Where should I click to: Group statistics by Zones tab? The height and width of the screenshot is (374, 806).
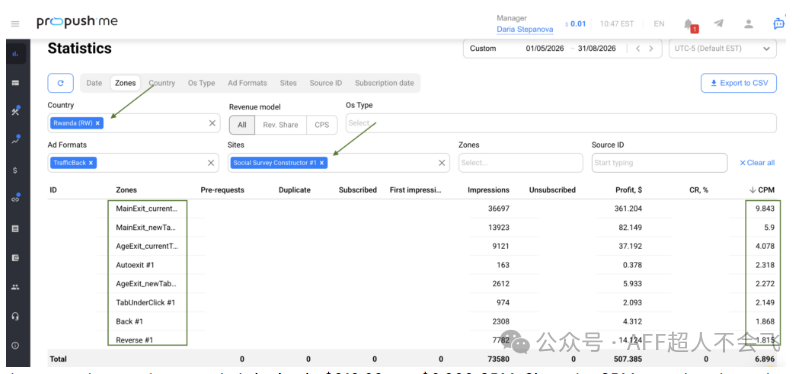[125, 83]
